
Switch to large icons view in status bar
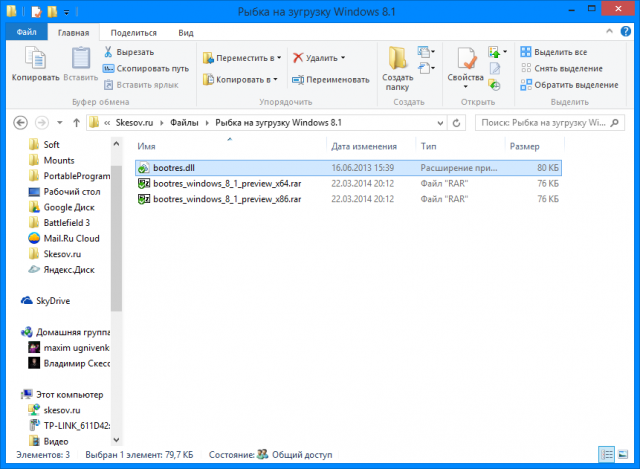point(623,454)
